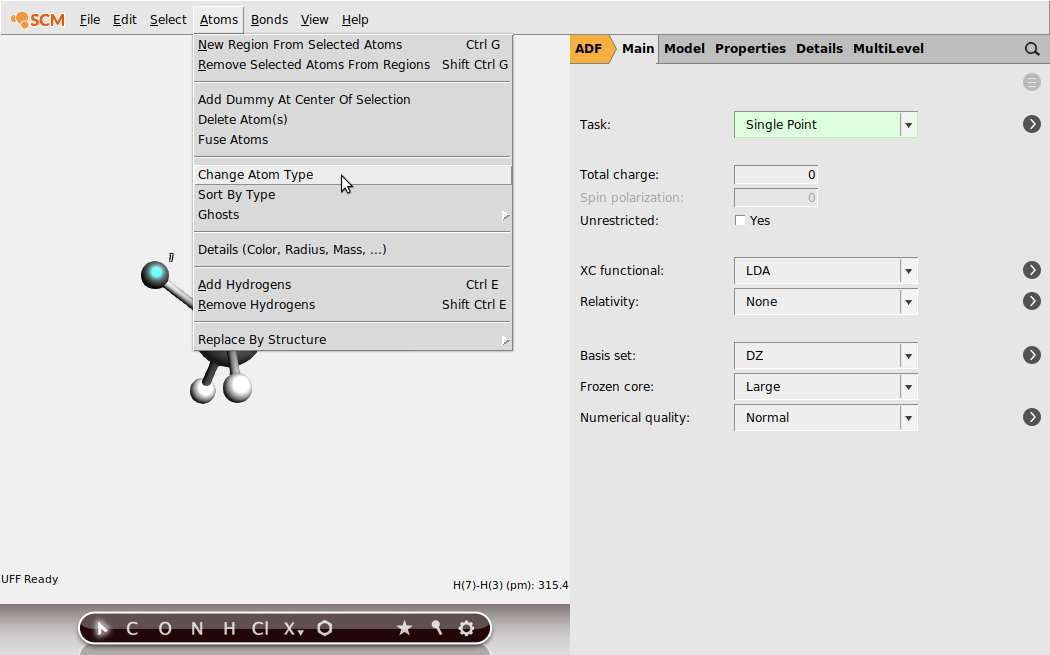Open the ADF engine selector tab
This screenshot has height=655, width=1050.
(x=589, y=49)
